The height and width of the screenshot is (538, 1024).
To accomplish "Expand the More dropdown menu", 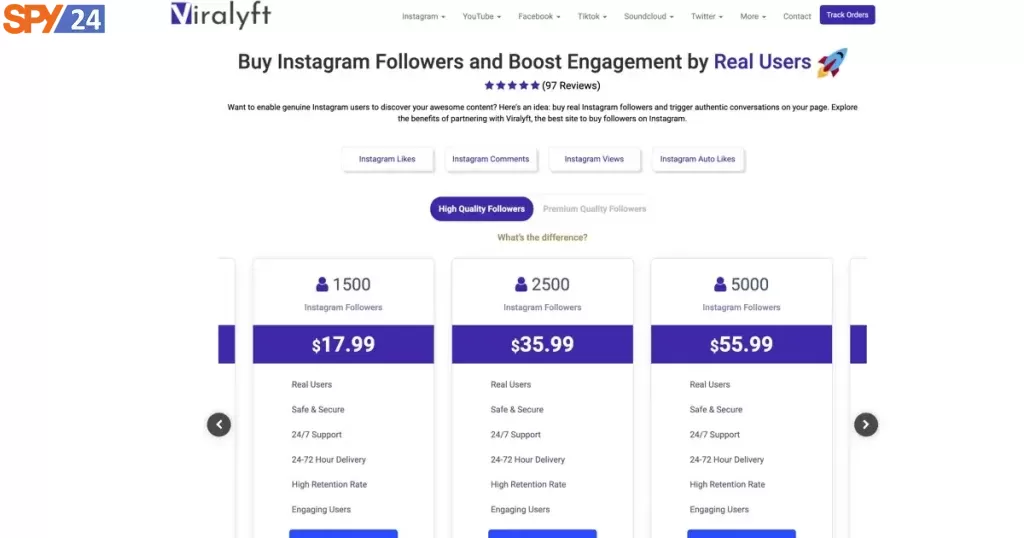I will click(x=753, y=16).
